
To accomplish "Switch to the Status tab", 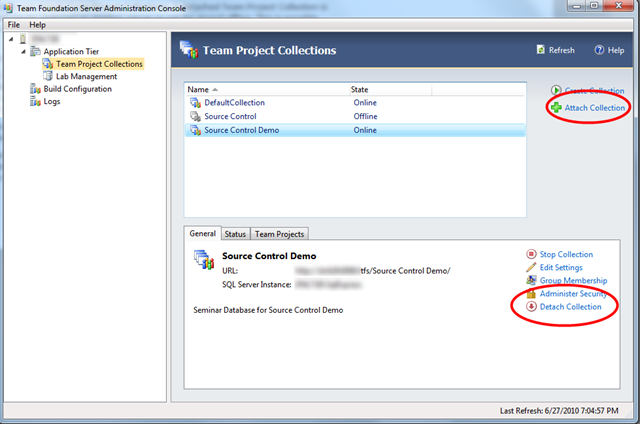I will [x=235, y=234].
